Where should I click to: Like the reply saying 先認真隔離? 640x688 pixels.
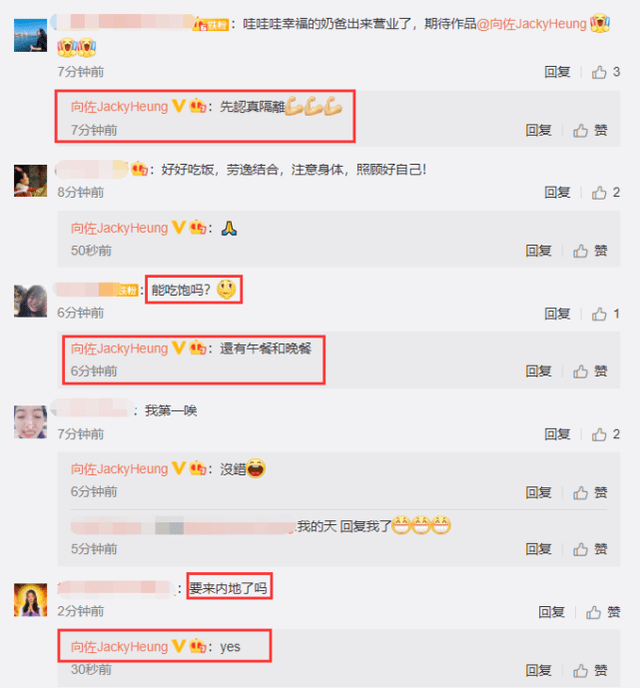(590, 130)
